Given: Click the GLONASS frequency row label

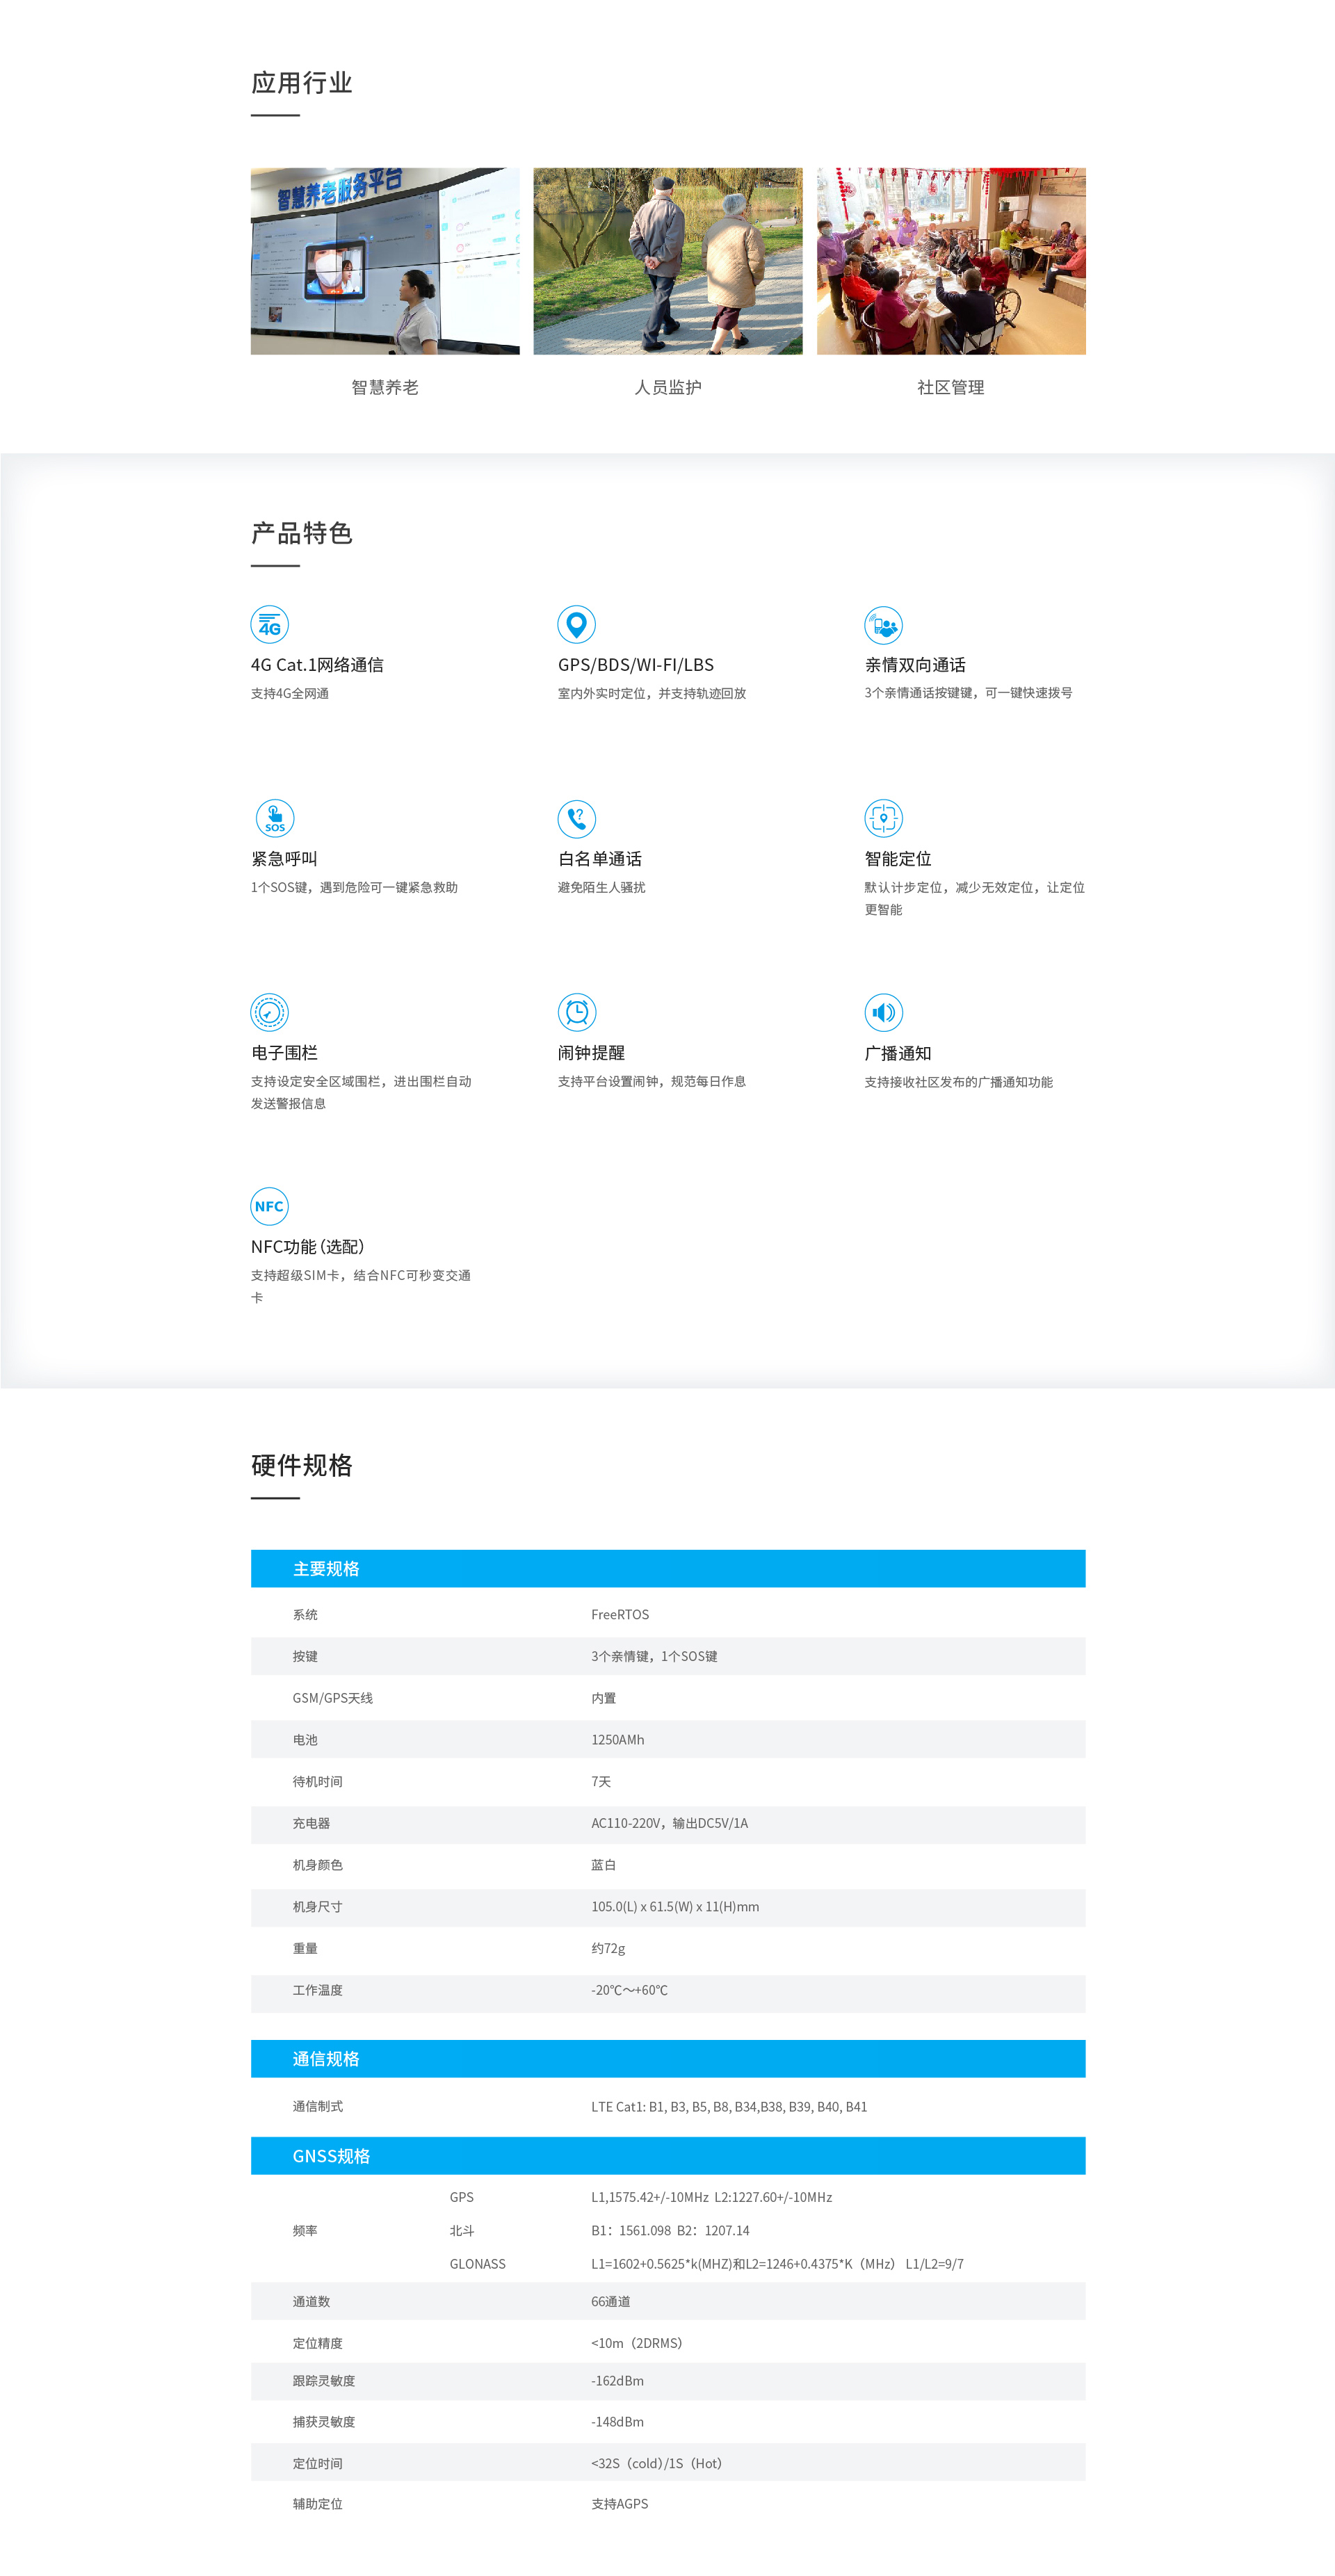Looking at the screenshot, I should pyautogui.click(x=478, y=2264).
